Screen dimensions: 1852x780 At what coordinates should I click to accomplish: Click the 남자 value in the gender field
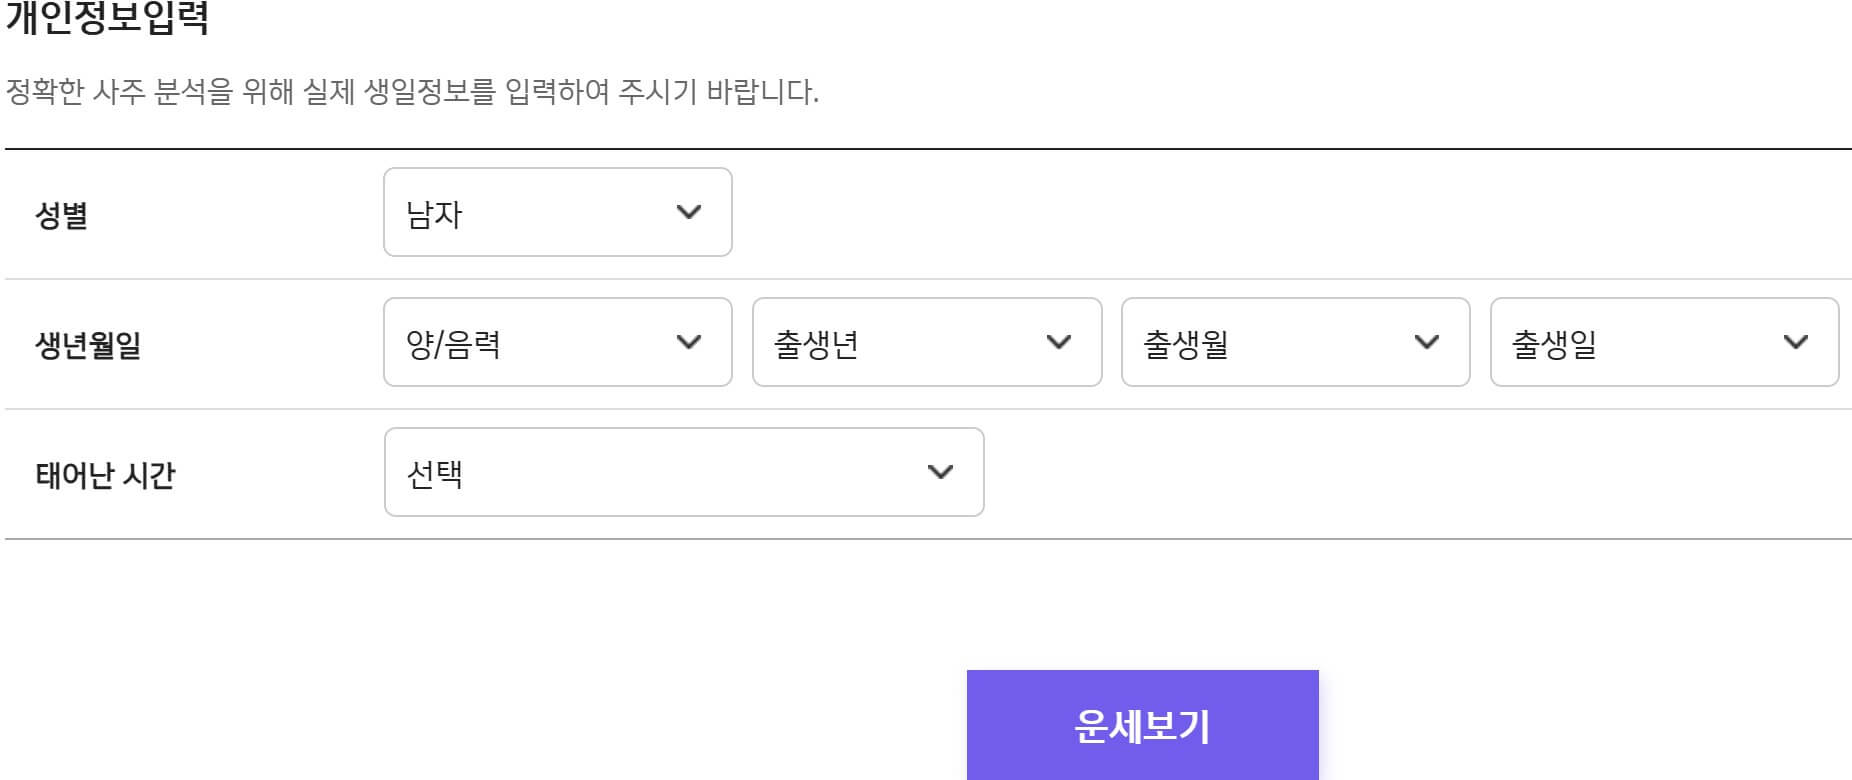point(432,212)
